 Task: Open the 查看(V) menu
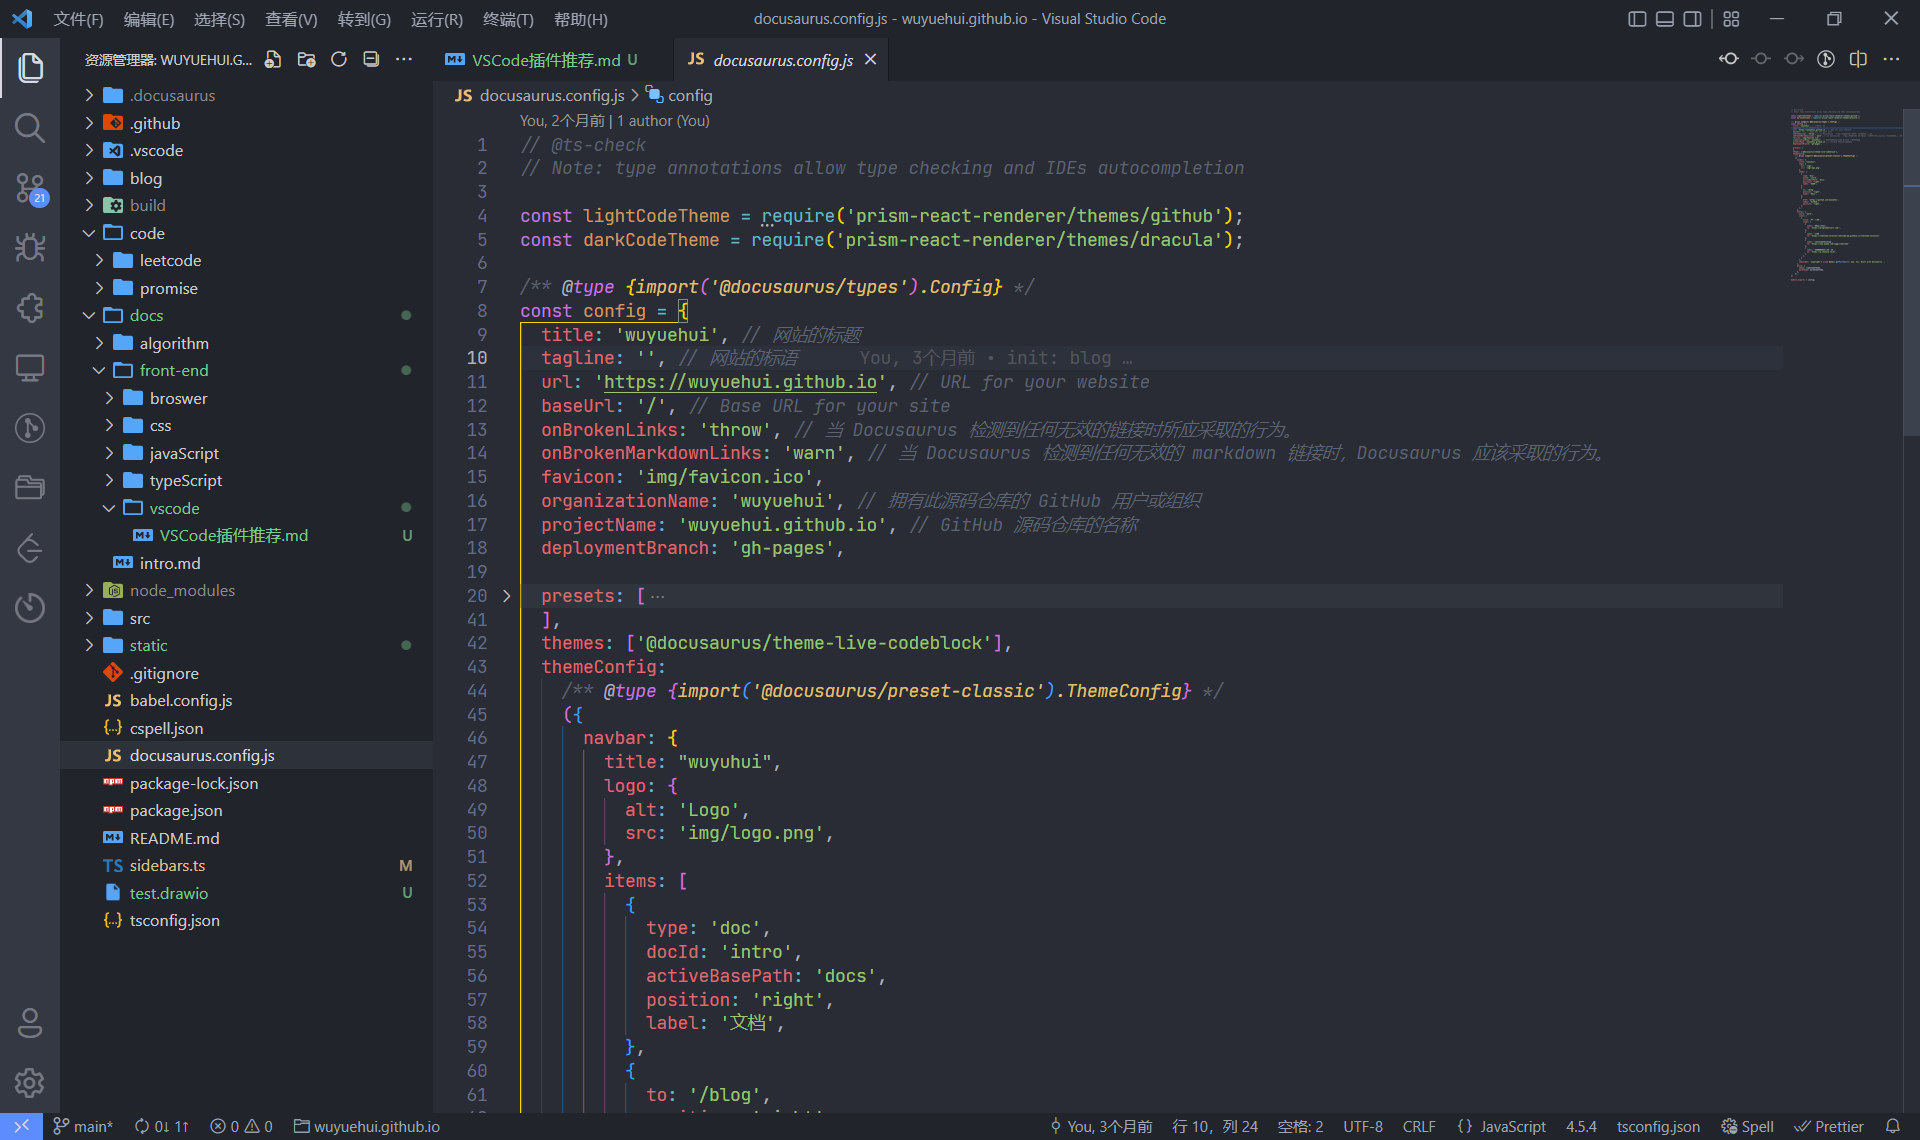(x=291, y=19)
